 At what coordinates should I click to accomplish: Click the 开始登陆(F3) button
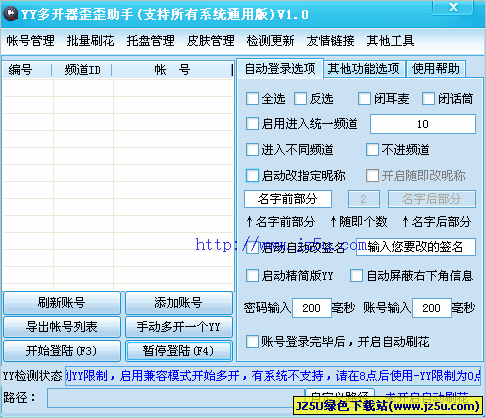(62, 351)
